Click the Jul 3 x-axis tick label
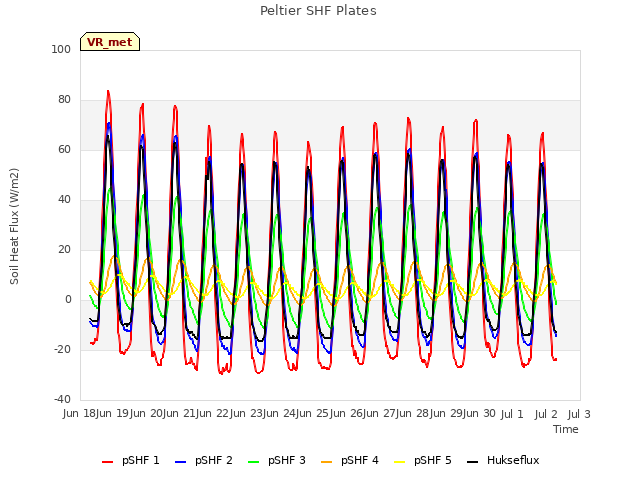The height and width of the screenshot is (480, 640). click(x=579, y=414)
